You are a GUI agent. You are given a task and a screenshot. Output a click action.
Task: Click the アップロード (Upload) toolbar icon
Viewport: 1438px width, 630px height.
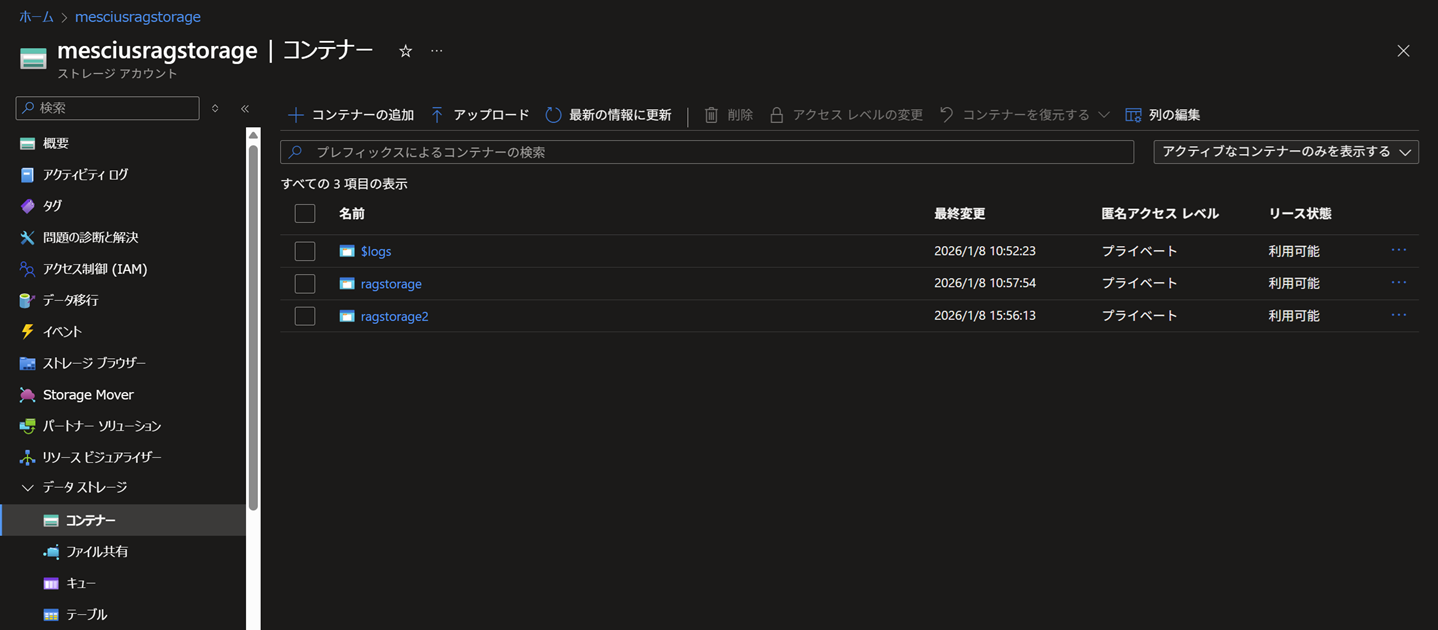pyautogui.click(x=480, y=114)
